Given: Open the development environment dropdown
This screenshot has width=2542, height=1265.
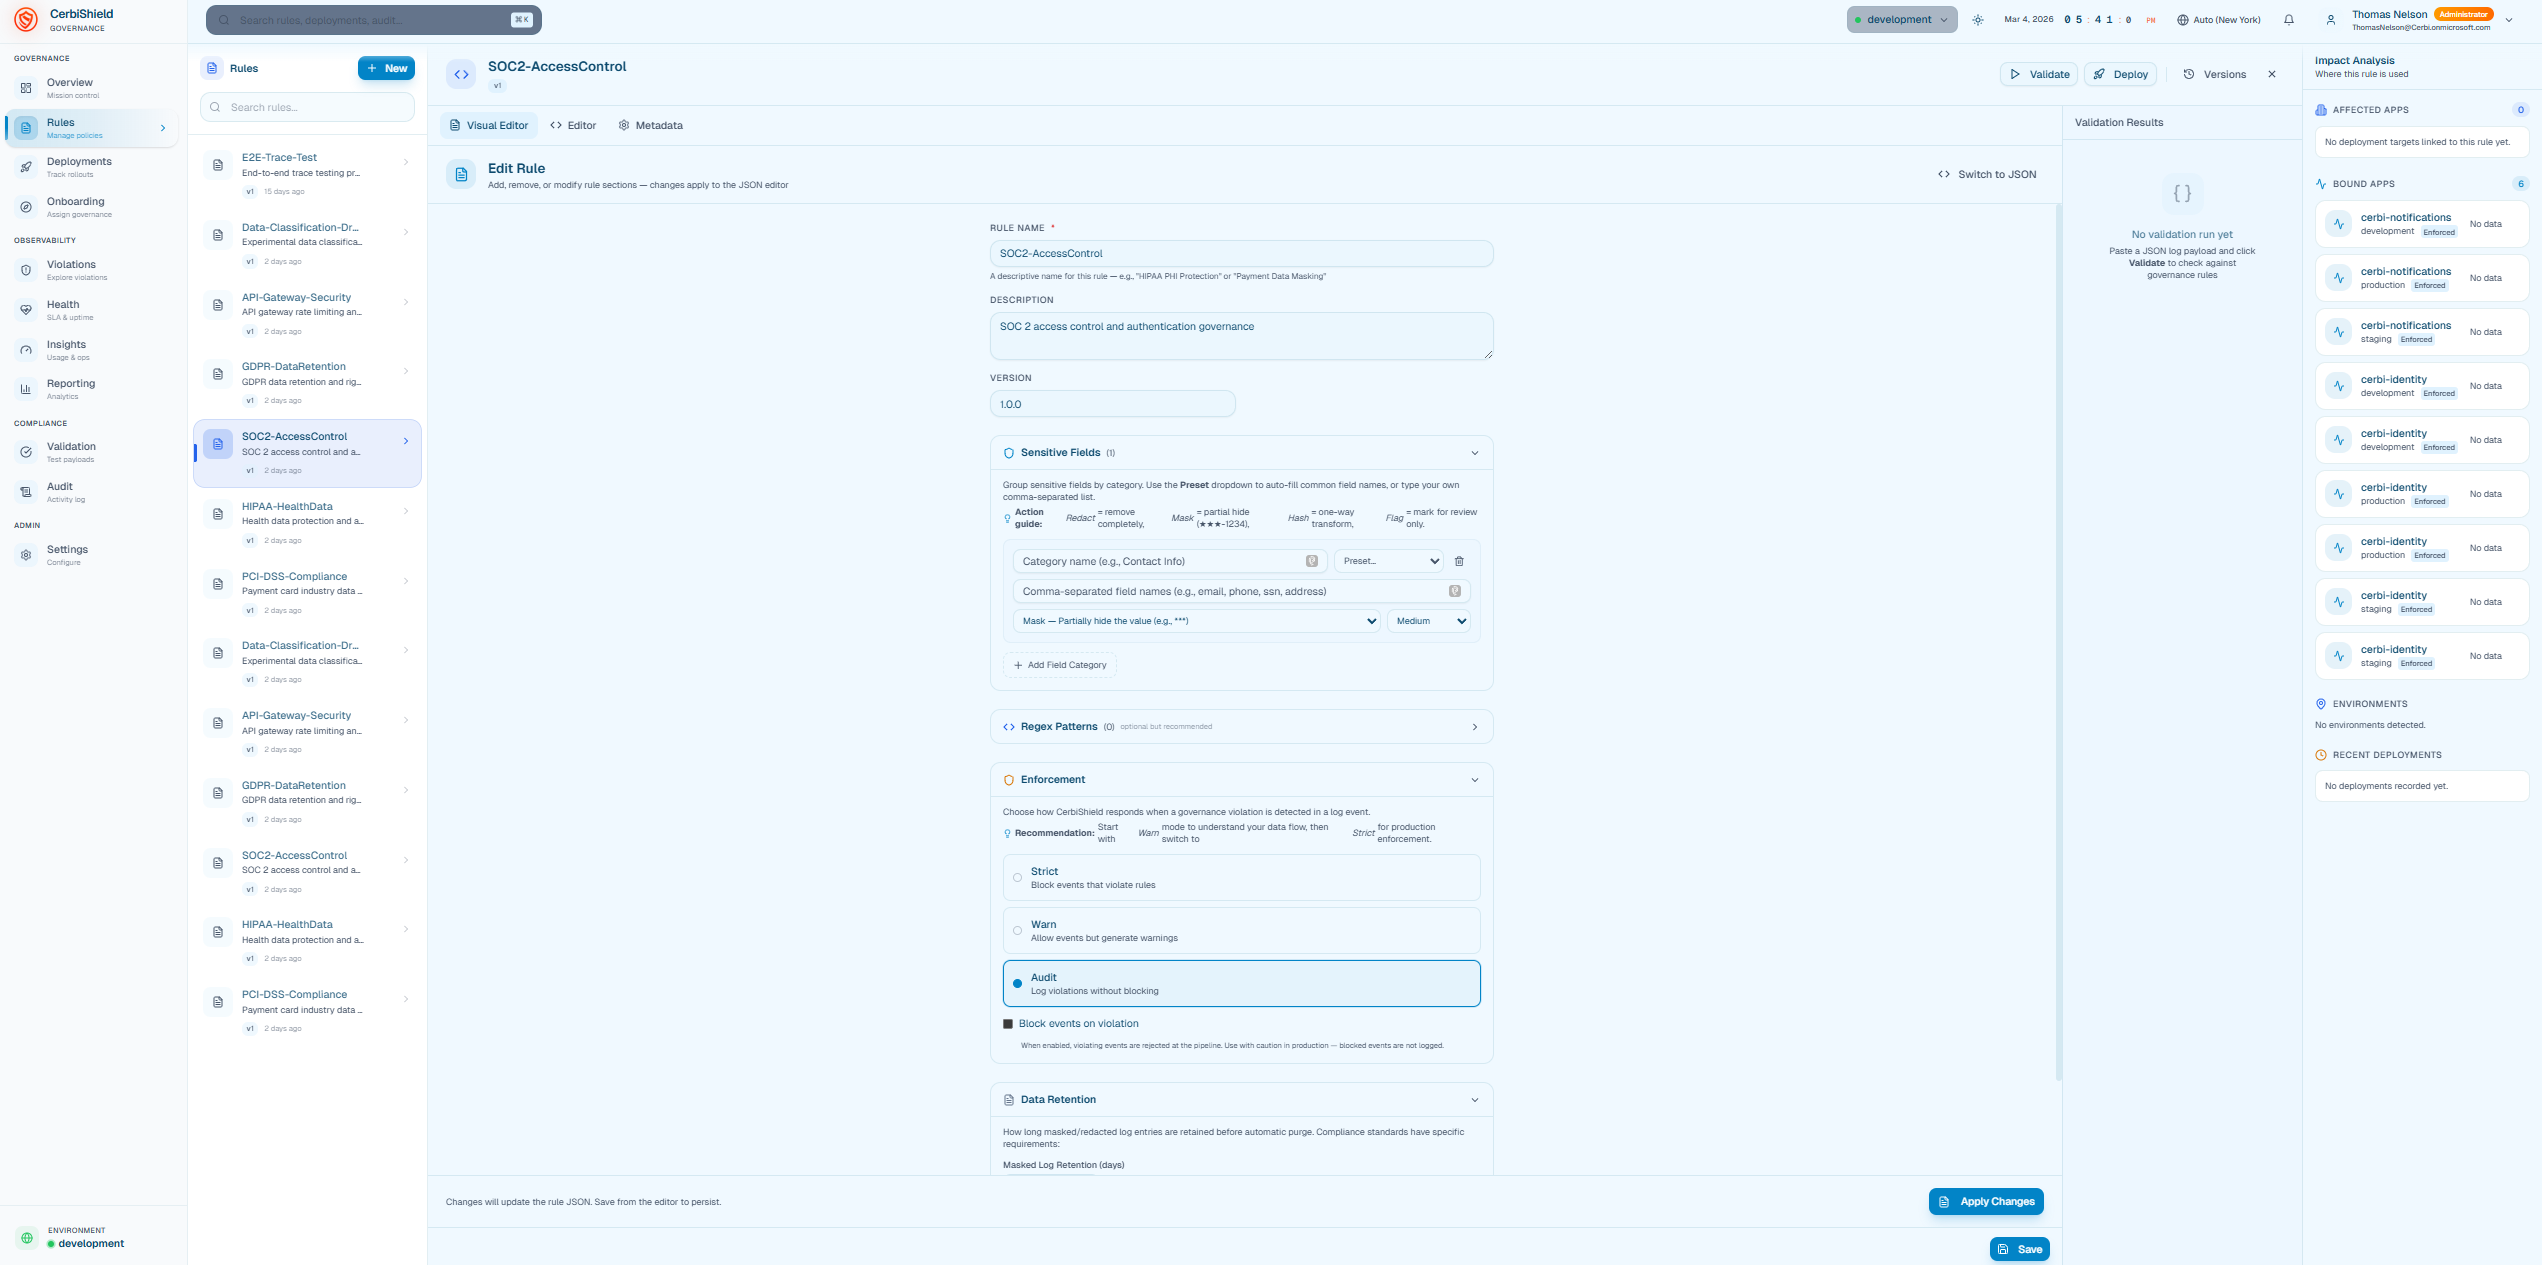Looking at the screenshot, I should [x=1901, y=20].
